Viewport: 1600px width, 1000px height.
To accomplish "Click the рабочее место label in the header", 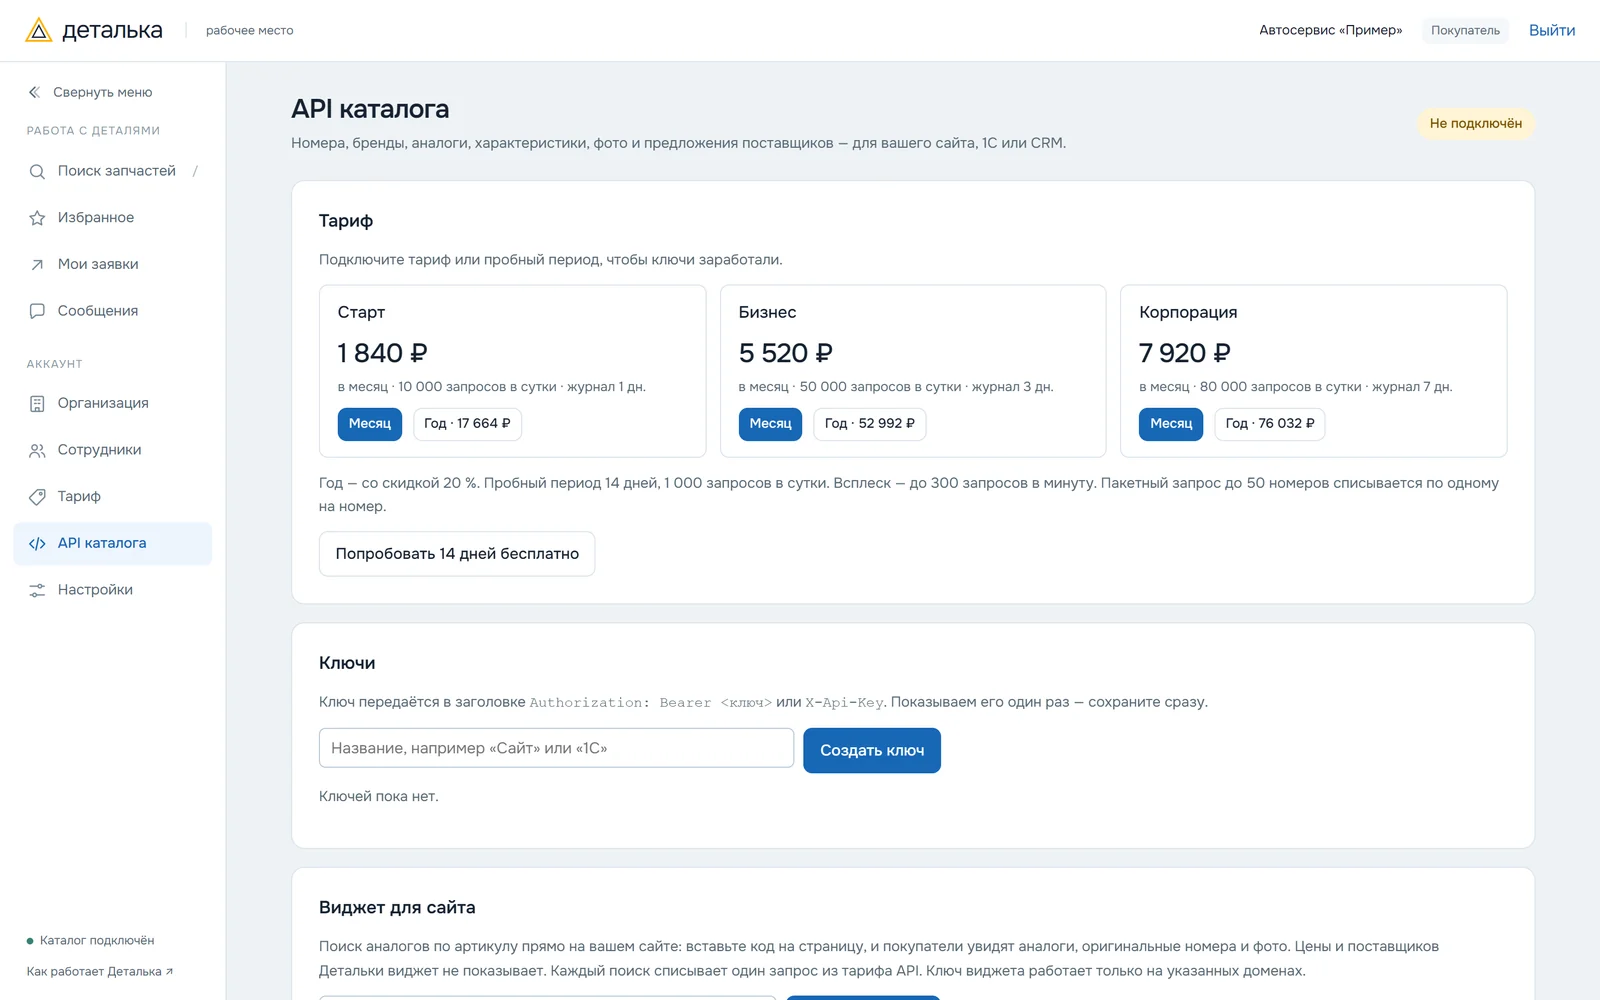I will [x=250, y=31].
